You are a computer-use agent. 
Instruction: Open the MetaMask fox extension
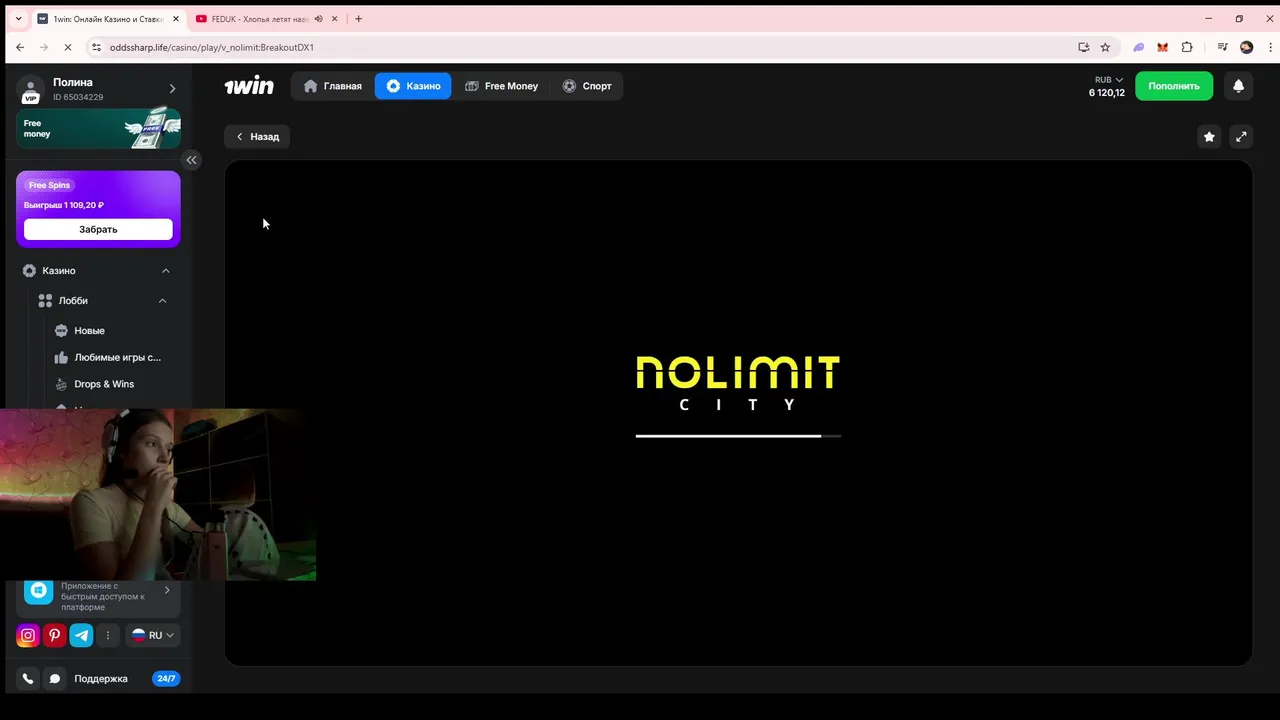1162,47
